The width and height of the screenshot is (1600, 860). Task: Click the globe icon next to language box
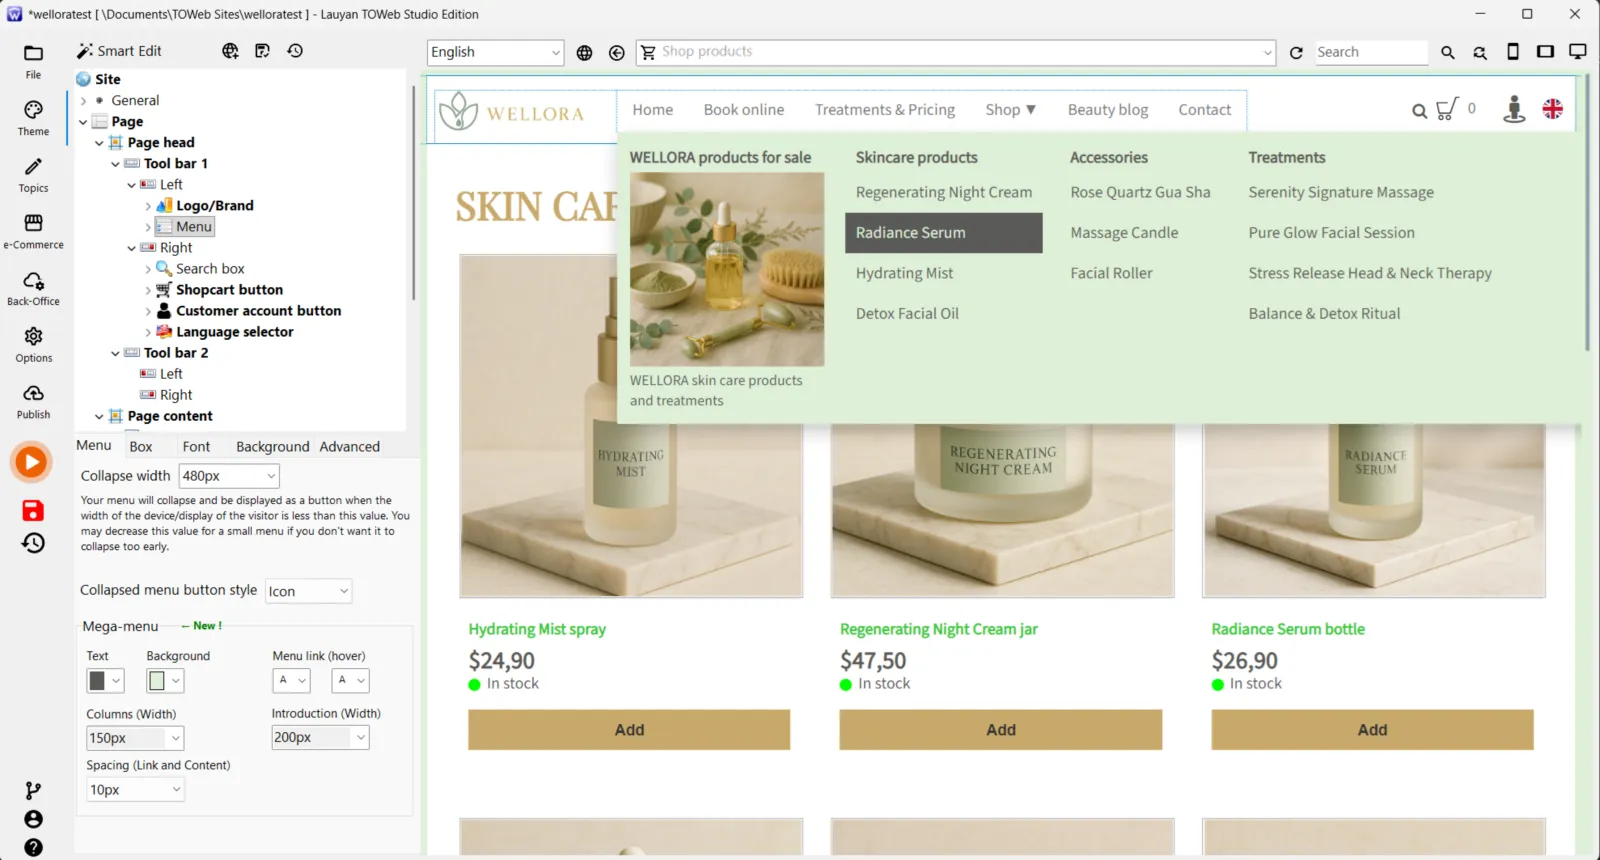[585, 53]
